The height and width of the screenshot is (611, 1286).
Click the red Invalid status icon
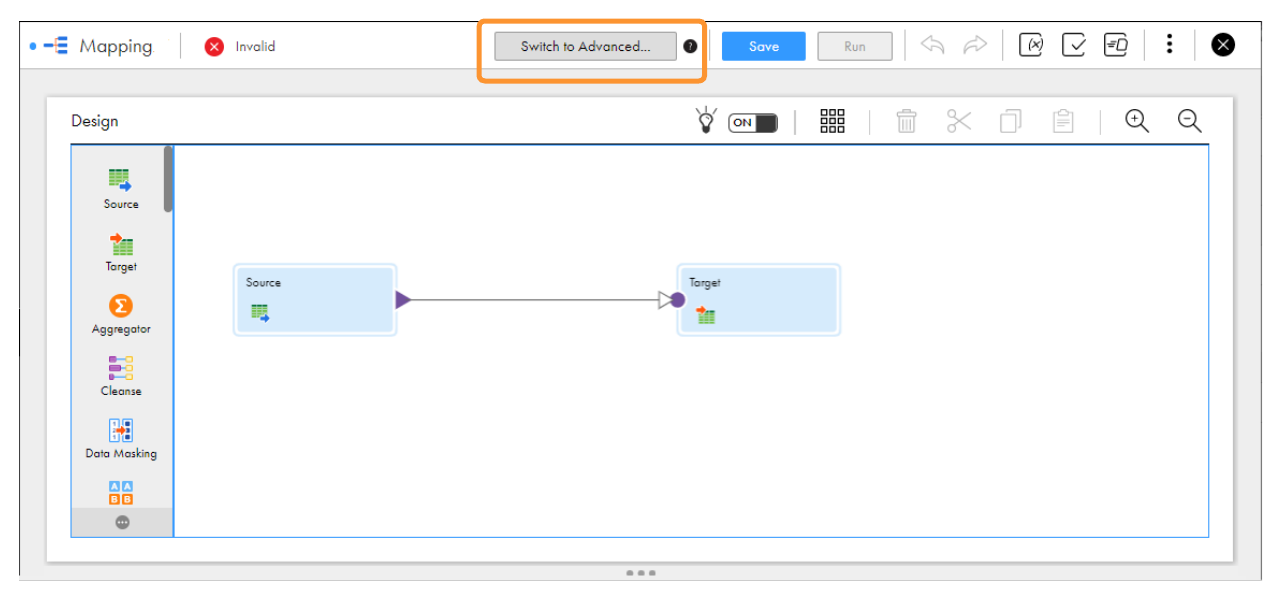click(214, 46)
